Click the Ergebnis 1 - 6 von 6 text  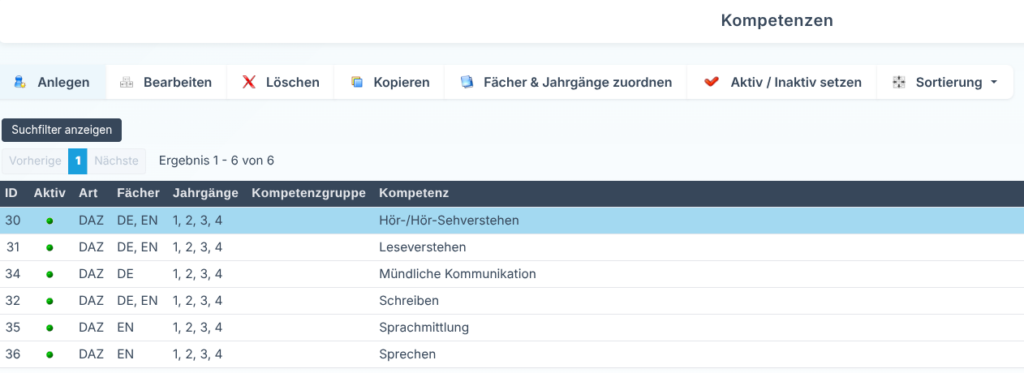click(217, 161)
